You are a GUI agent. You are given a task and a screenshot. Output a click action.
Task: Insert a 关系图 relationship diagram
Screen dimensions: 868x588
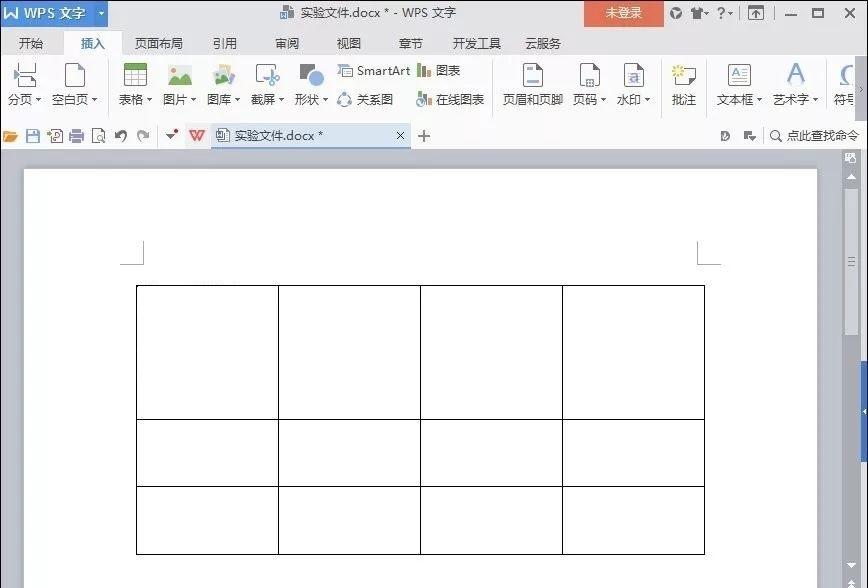point(365,100)
